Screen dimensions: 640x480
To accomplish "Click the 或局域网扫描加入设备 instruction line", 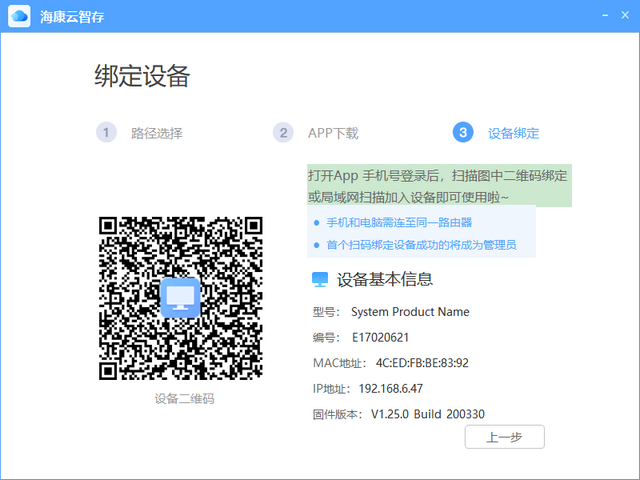I will (x=408, y=198).
